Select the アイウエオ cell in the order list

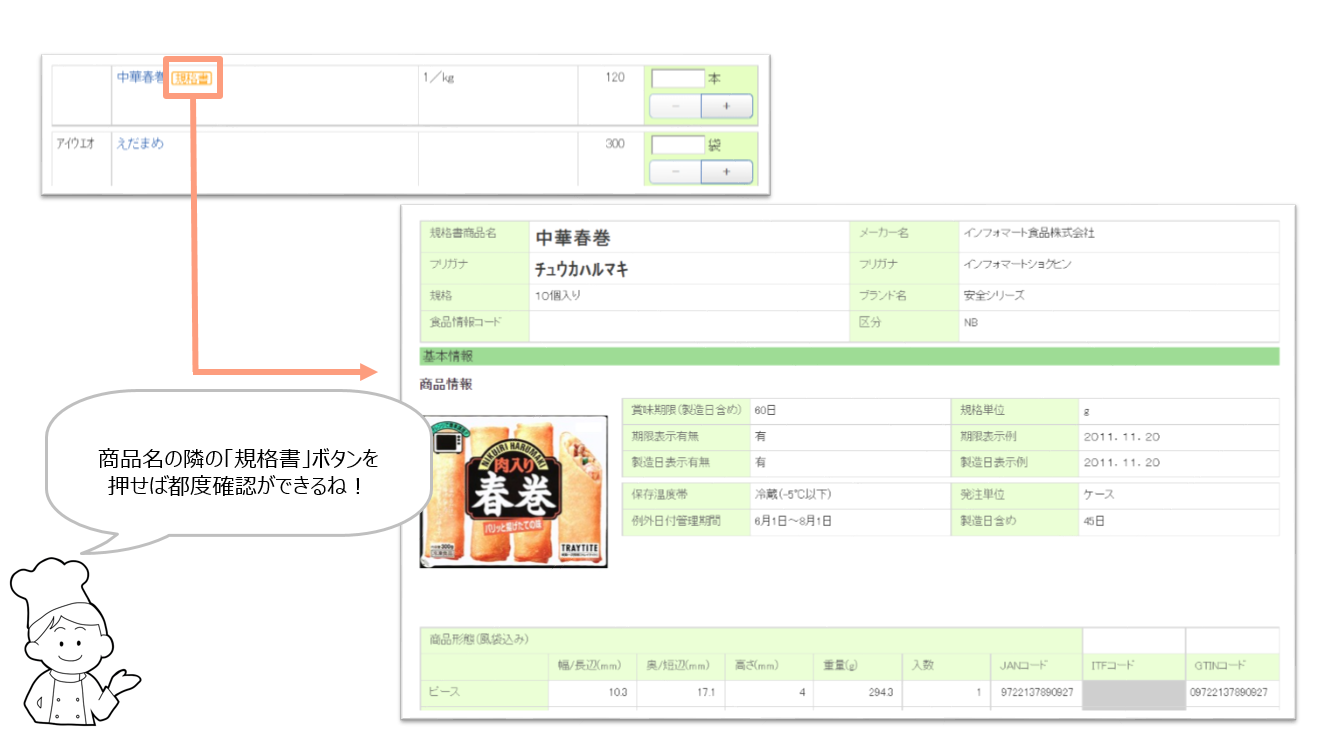76,143
